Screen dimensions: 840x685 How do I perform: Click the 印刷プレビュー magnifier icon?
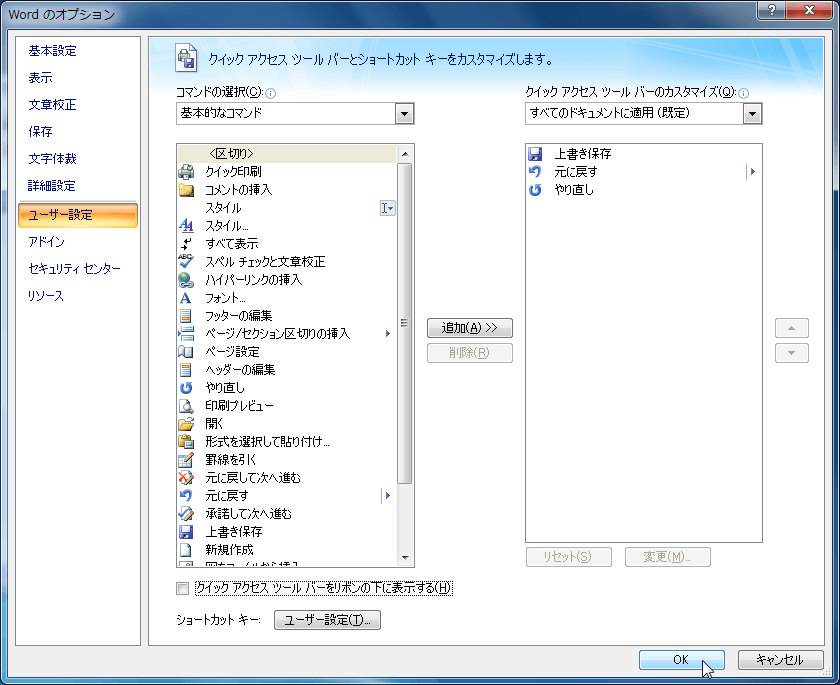[x=186, y=405]
